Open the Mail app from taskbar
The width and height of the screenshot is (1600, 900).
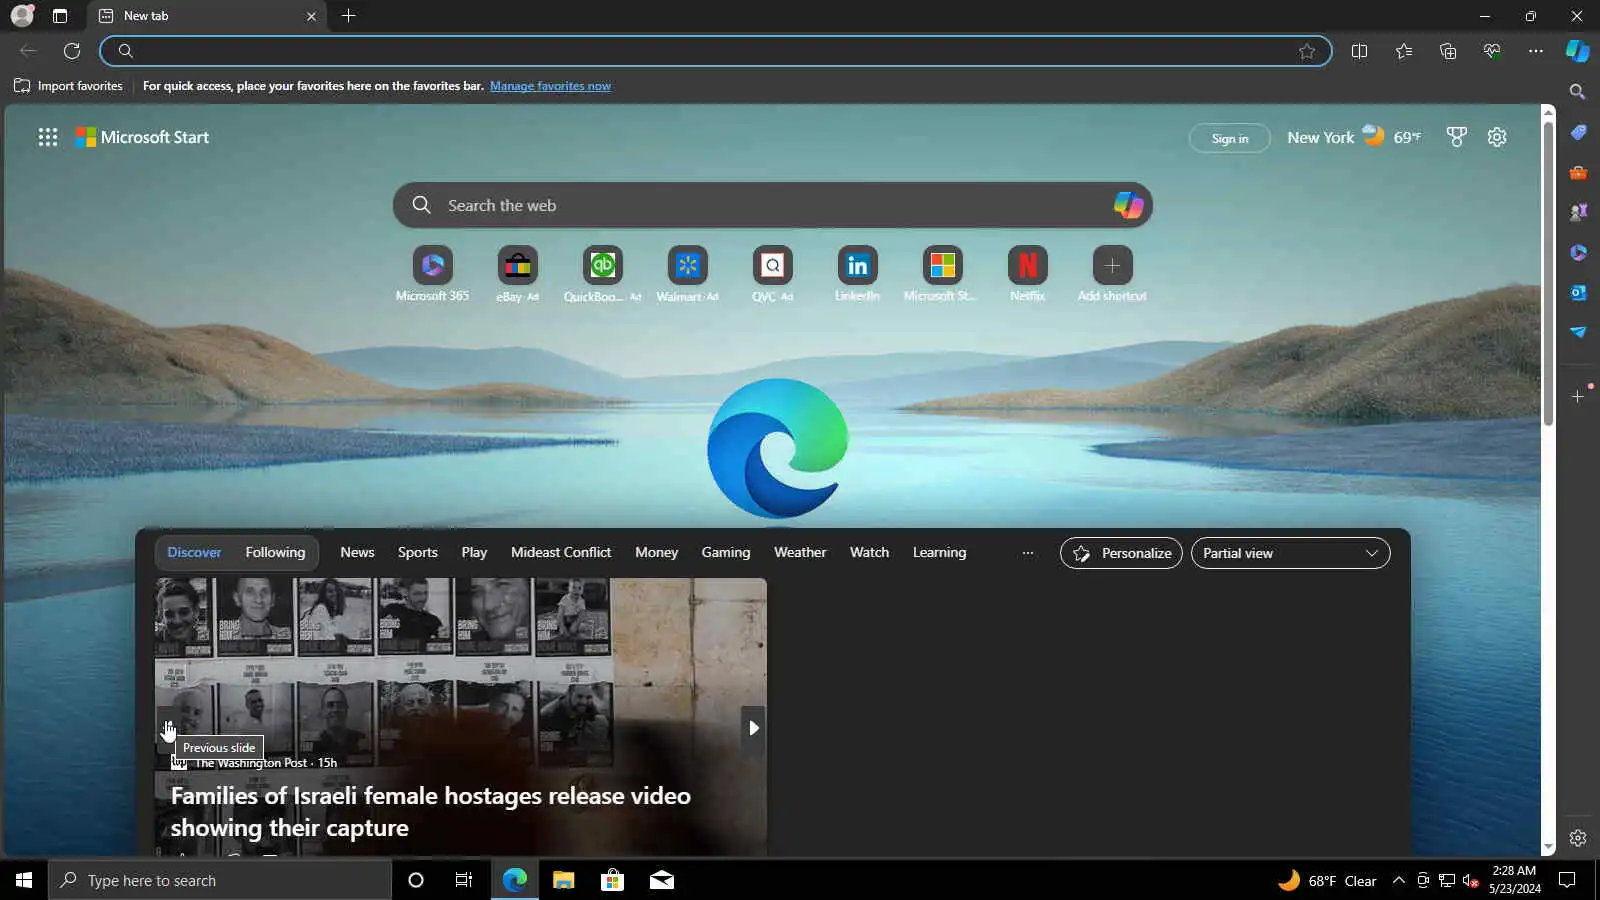pyautogui.click(x=661, y=880)
